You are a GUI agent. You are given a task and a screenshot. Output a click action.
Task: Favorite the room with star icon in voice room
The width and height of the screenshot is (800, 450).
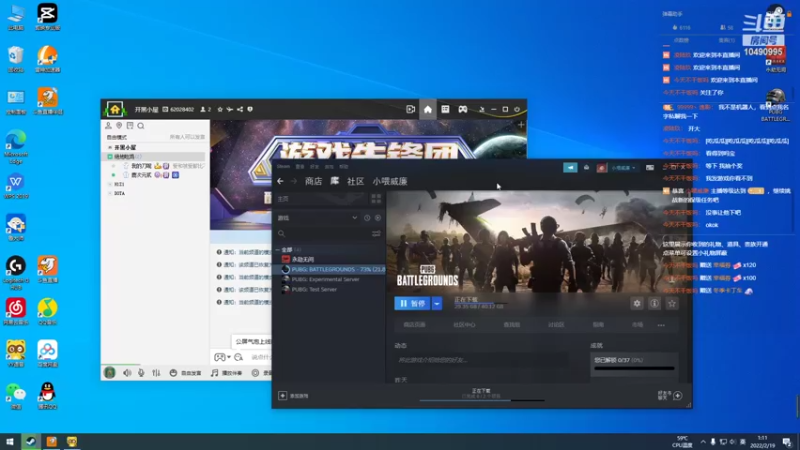220,109
